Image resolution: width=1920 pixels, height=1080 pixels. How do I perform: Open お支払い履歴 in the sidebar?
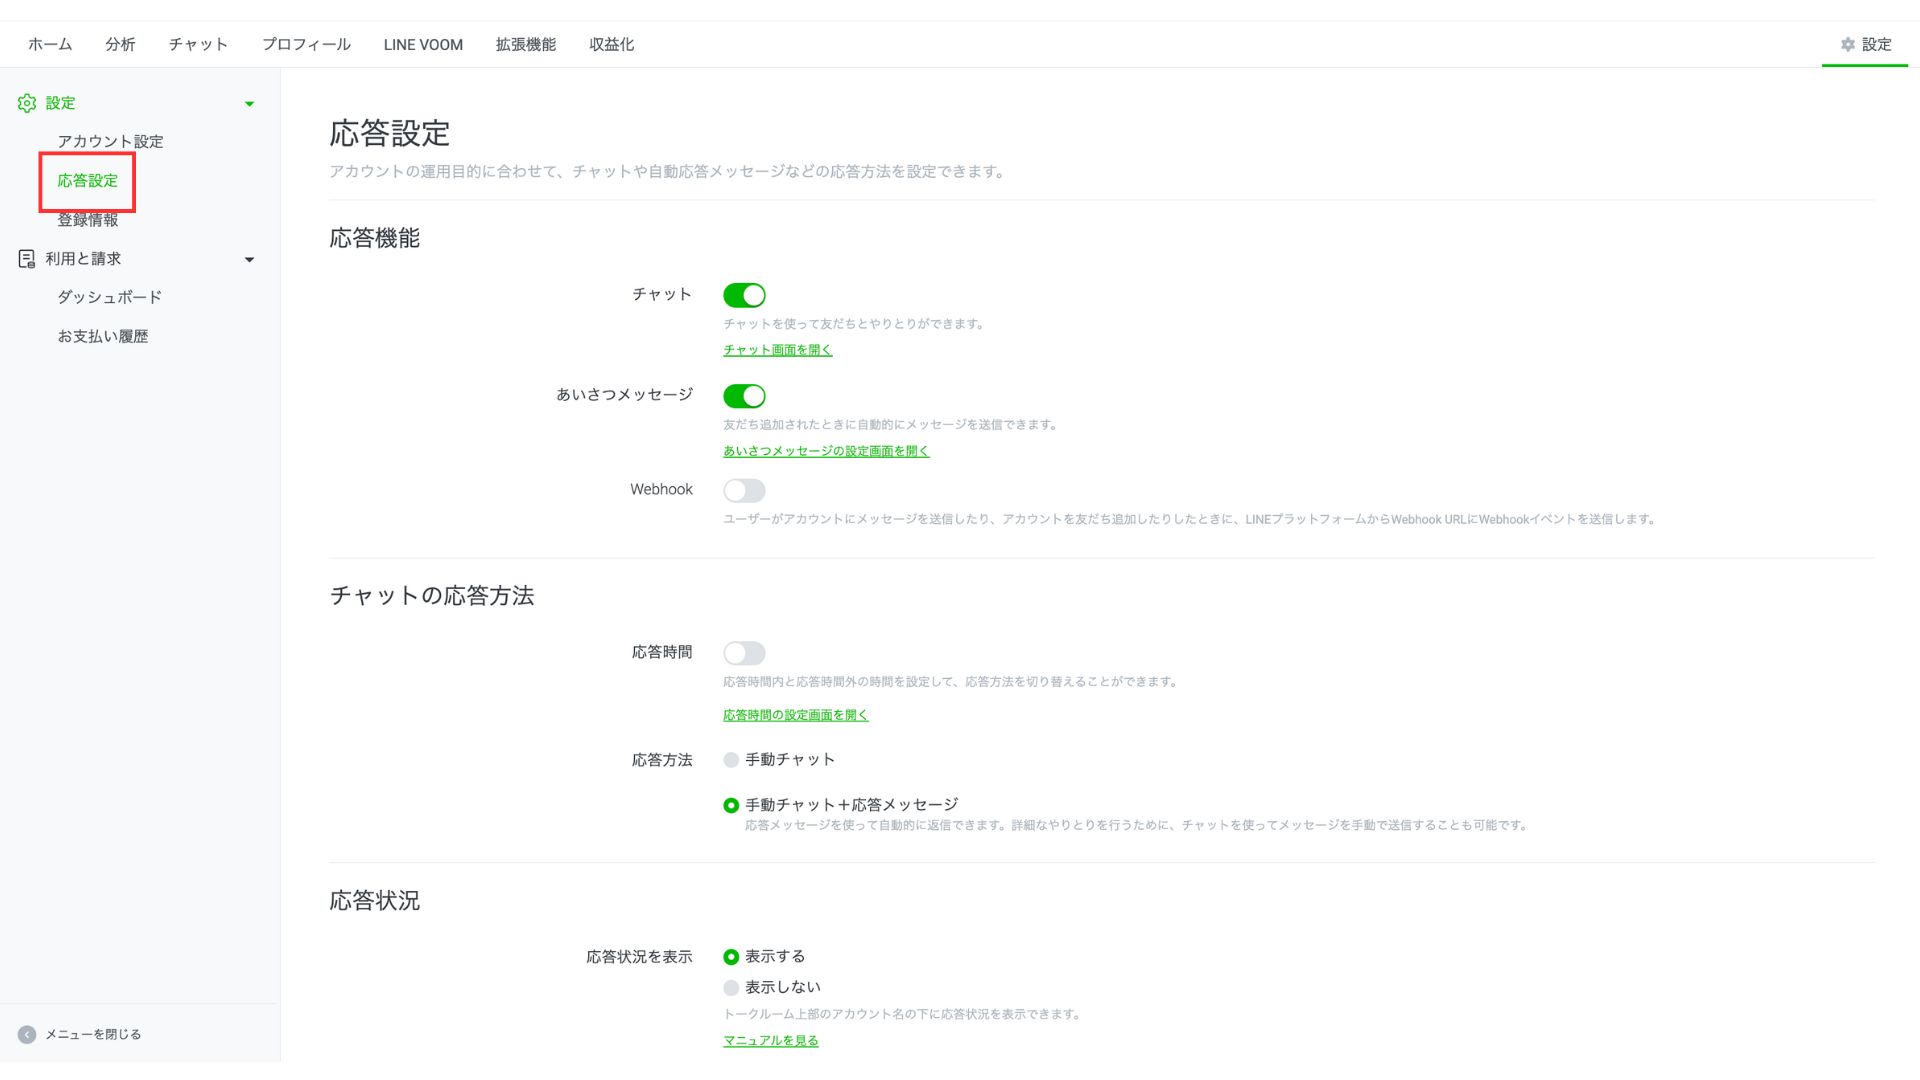(x=102, y=337)
